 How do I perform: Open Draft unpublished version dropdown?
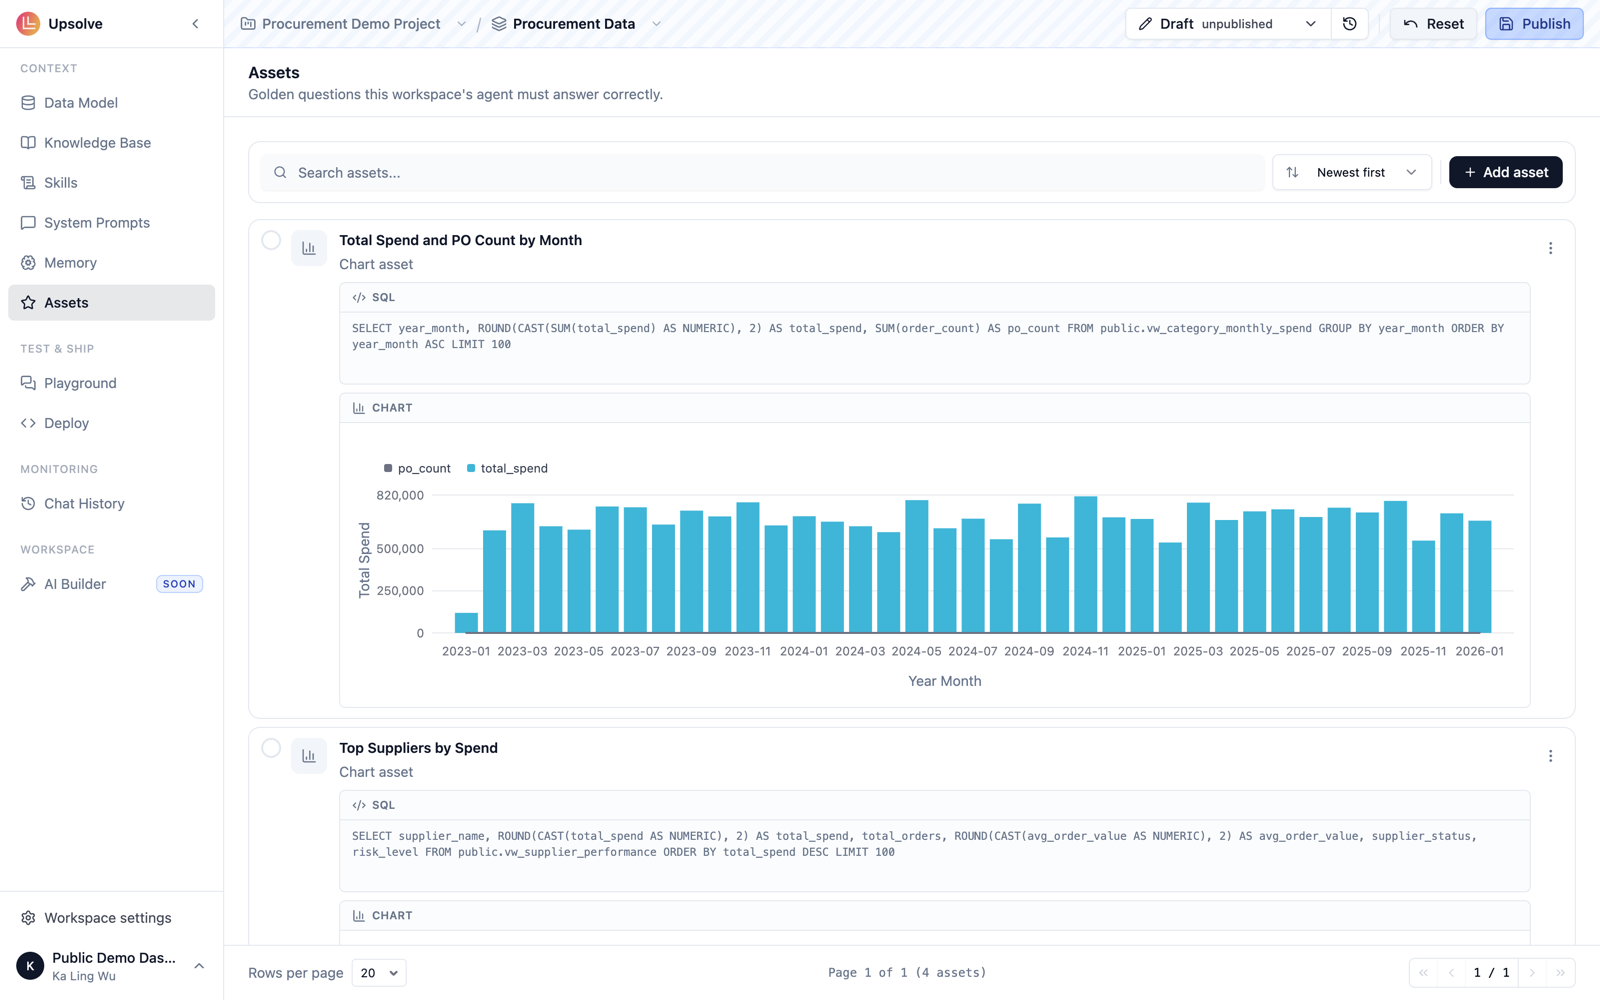pos(1228,24)
